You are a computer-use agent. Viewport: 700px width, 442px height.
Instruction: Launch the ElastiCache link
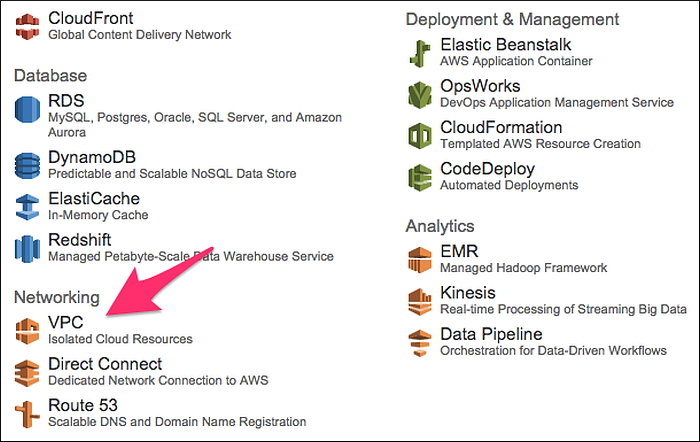[94, 199]
